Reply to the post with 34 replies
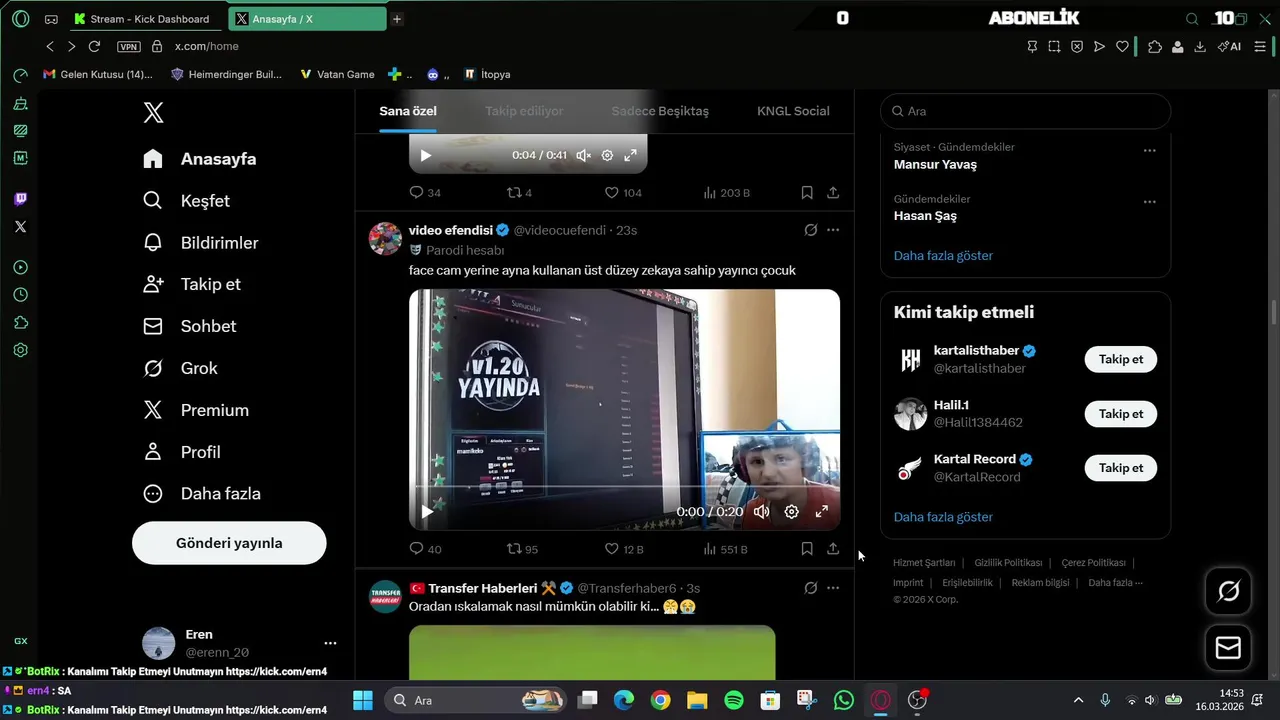The width and height of the screenshot is (1280, 720). [x=425, y=192]
